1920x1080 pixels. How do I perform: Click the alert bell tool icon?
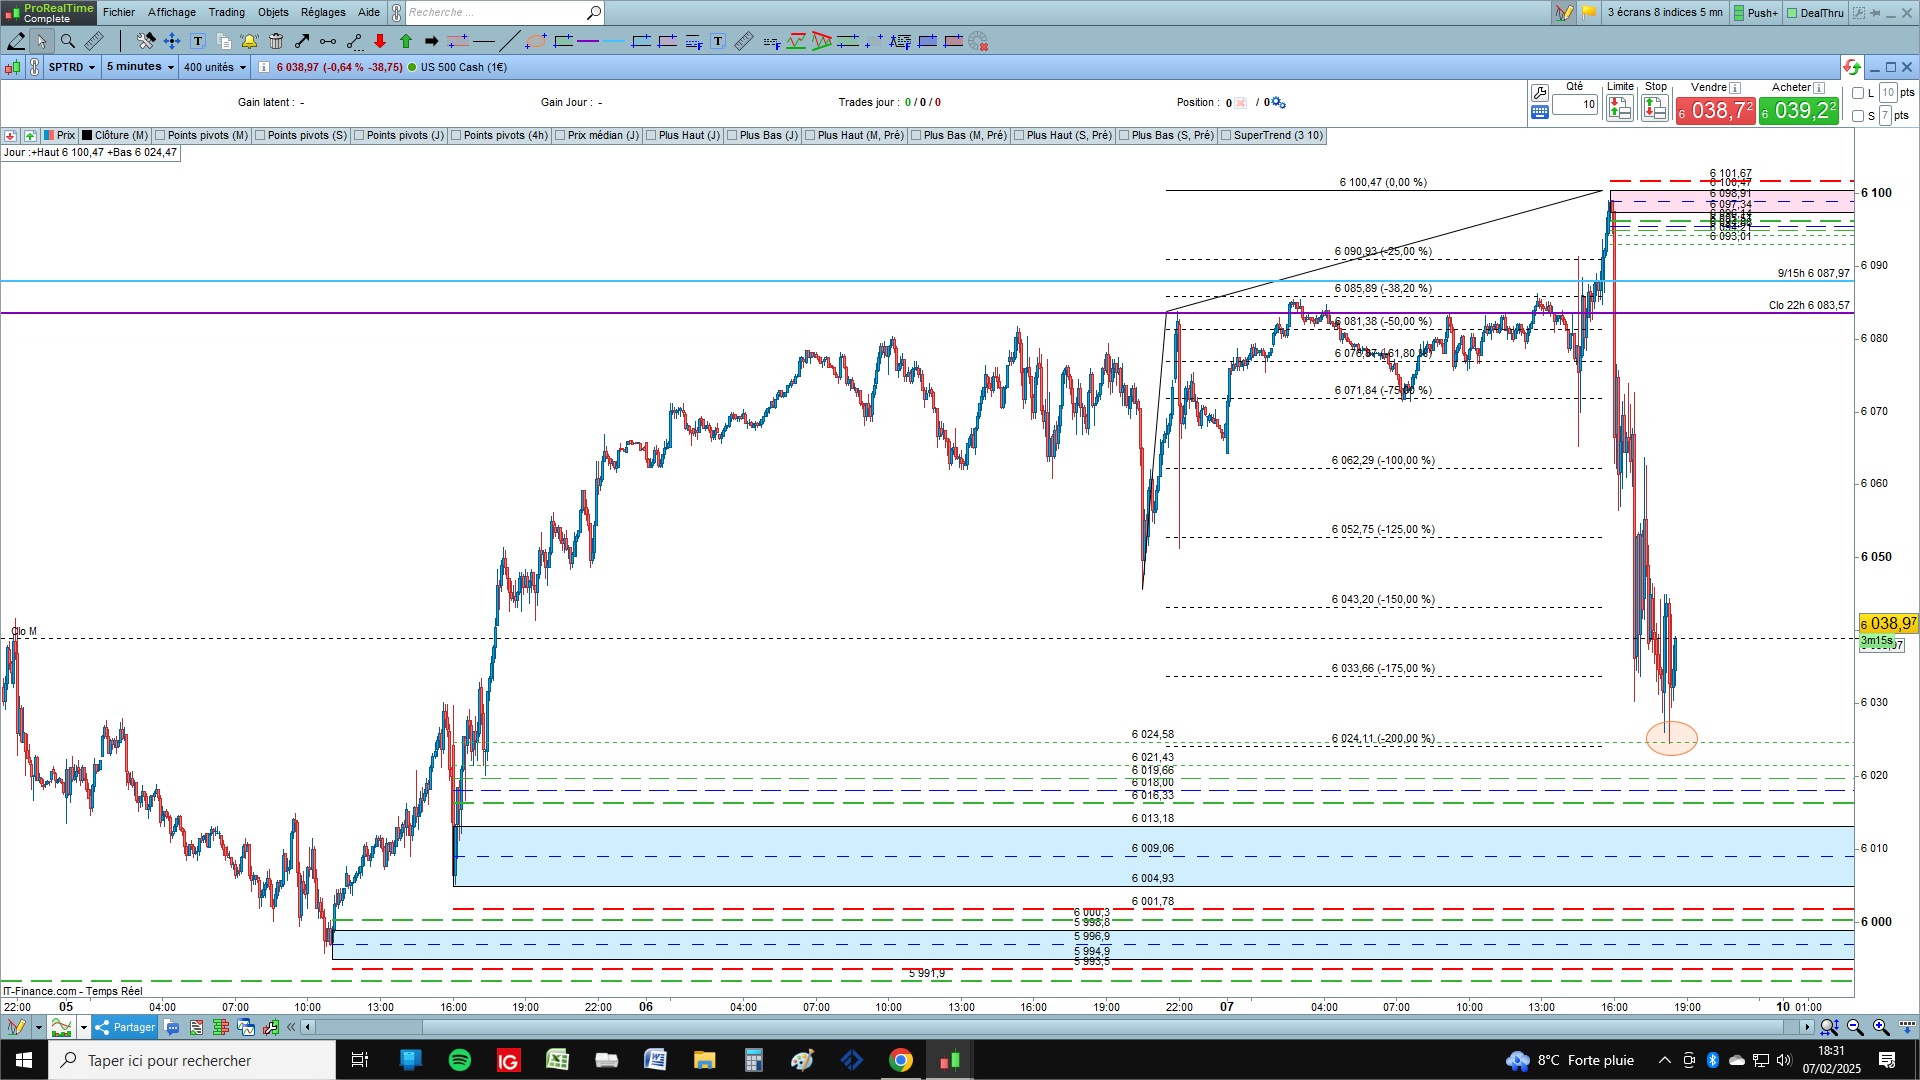click(x=249, y=41)
